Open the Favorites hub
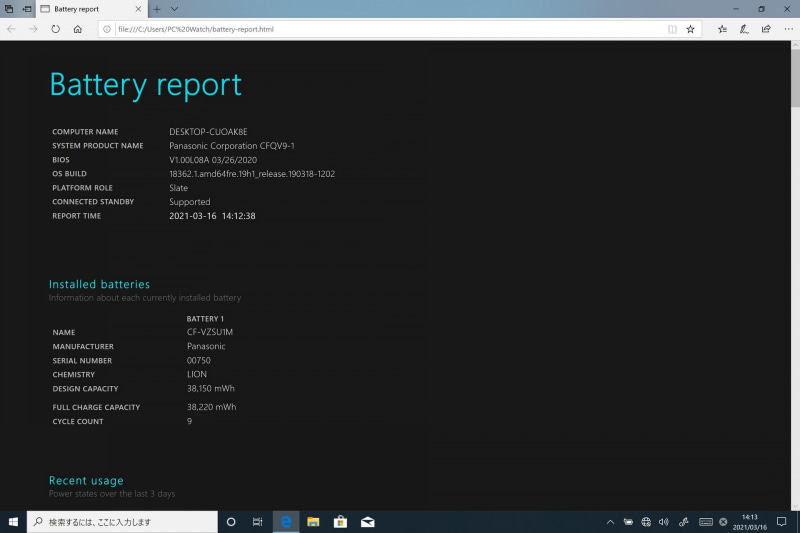800x533 pixels. 722,29
